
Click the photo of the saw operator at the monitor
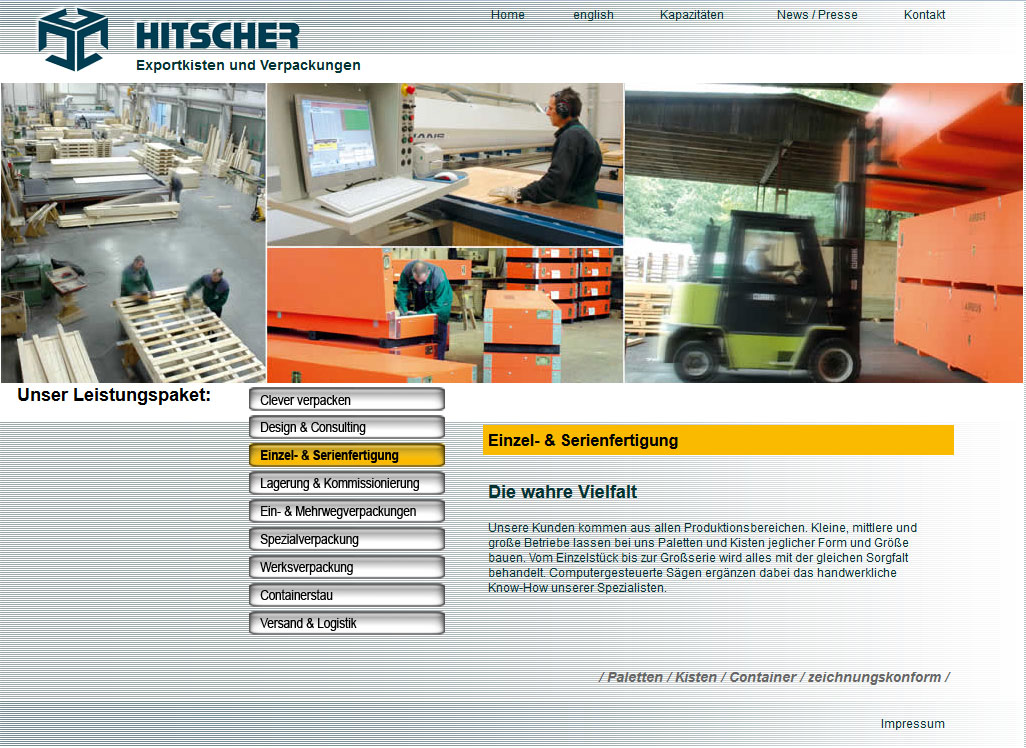(445, 164)
